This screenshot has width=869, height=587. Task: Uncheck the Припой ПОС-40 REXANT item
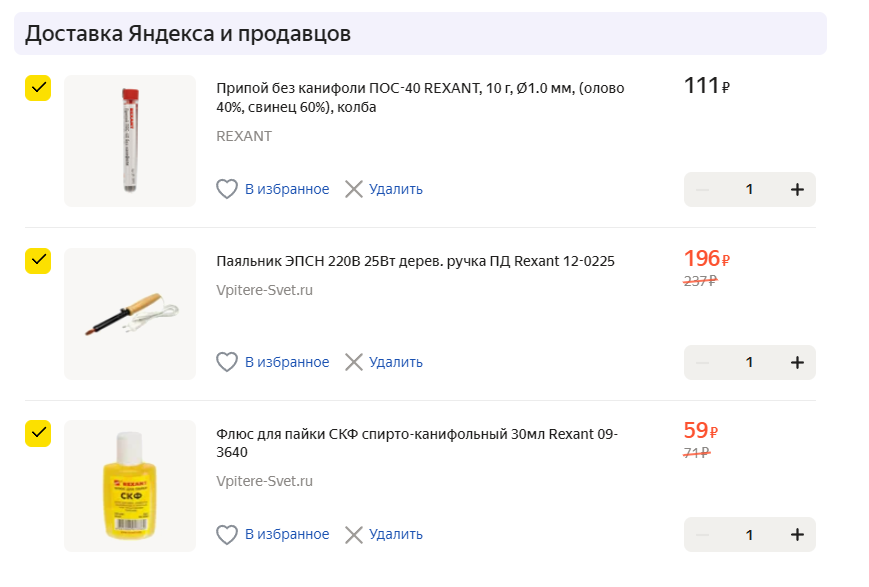38,88
